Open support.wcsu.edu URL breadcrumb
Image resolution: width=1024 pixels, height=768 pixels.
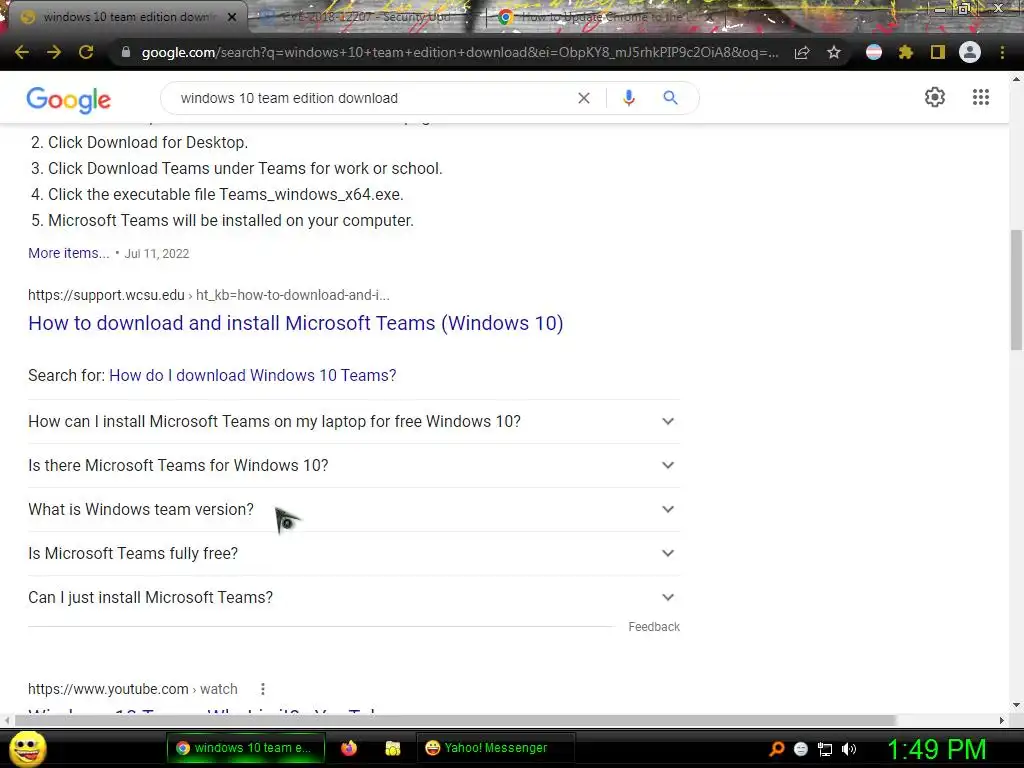(x=209, y=295)
